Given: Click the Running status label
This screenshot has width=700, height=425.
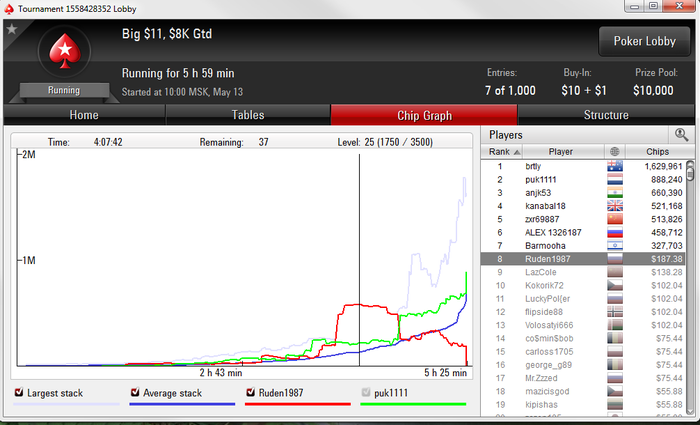Looking at the screenshot, I should [x=64, y=90].
